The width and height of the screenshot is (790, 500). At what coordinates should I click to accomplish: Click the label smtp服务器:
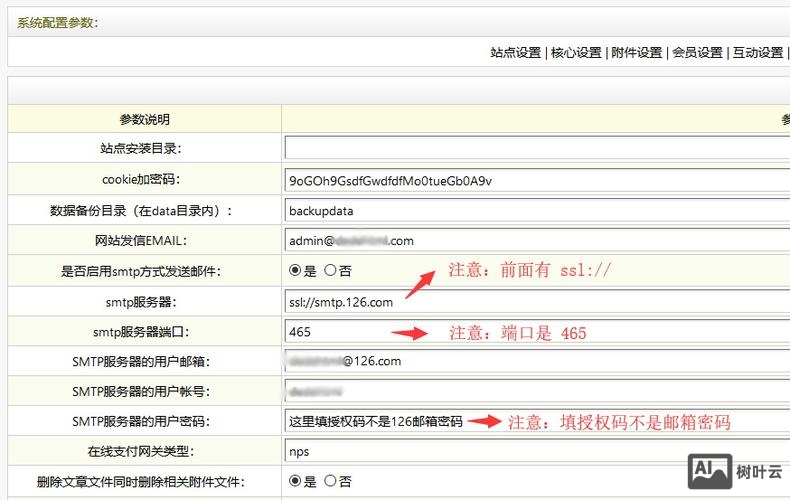pyautogui.click(x=141, y=302)
